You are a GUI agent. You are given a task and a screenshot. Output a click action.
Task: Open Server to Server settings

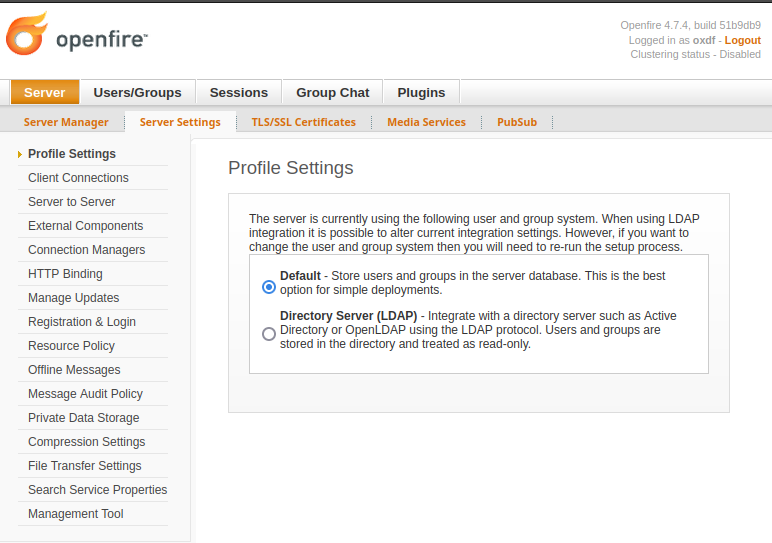coord(71,202)
